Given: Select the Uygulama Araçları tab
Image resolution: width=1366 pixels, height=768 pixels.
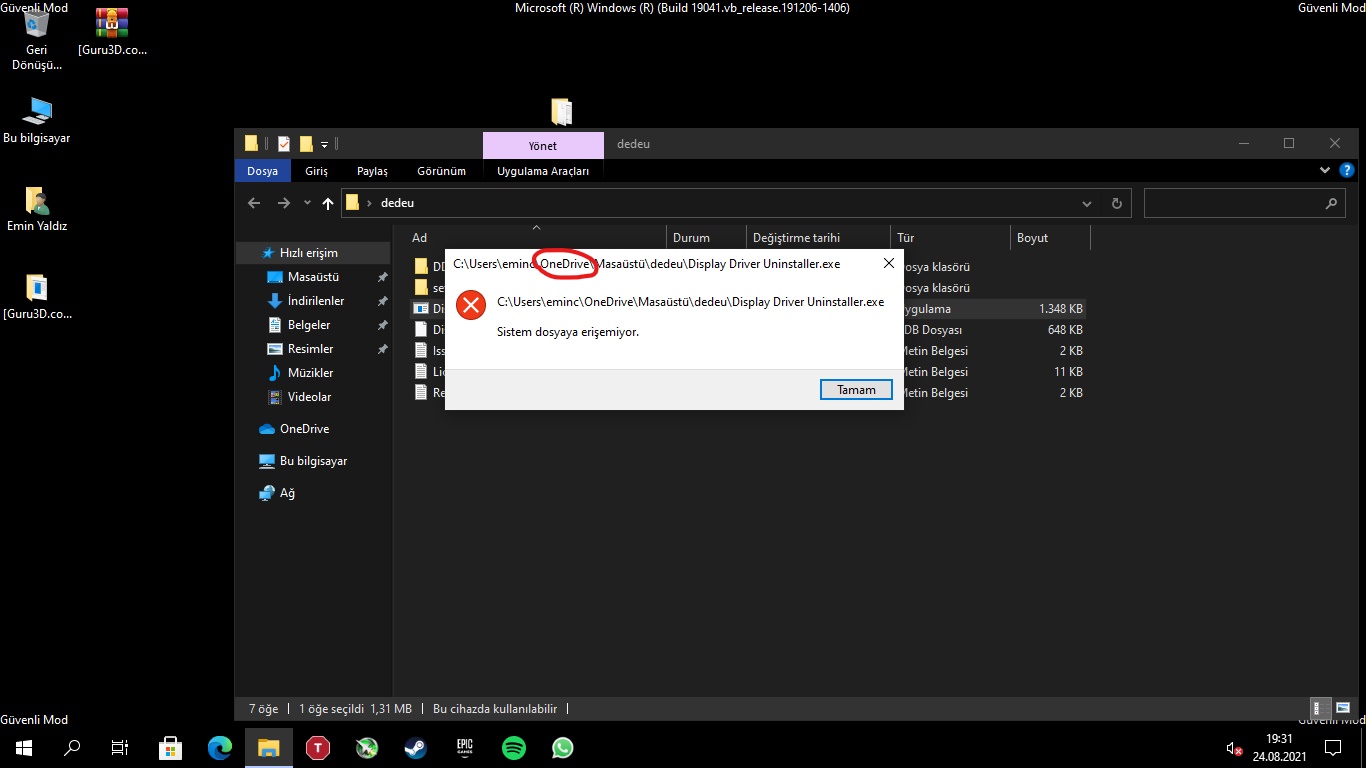Looking at the screenshot, I should (x=543, y=171).
